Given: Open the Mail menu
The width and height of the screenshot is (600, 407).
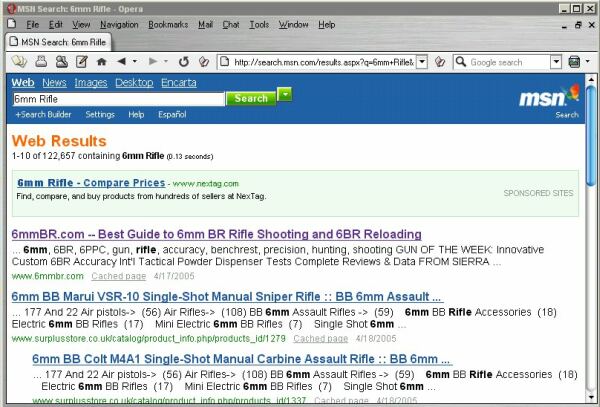Looking at the screenshot, I should tap(205, 24).
